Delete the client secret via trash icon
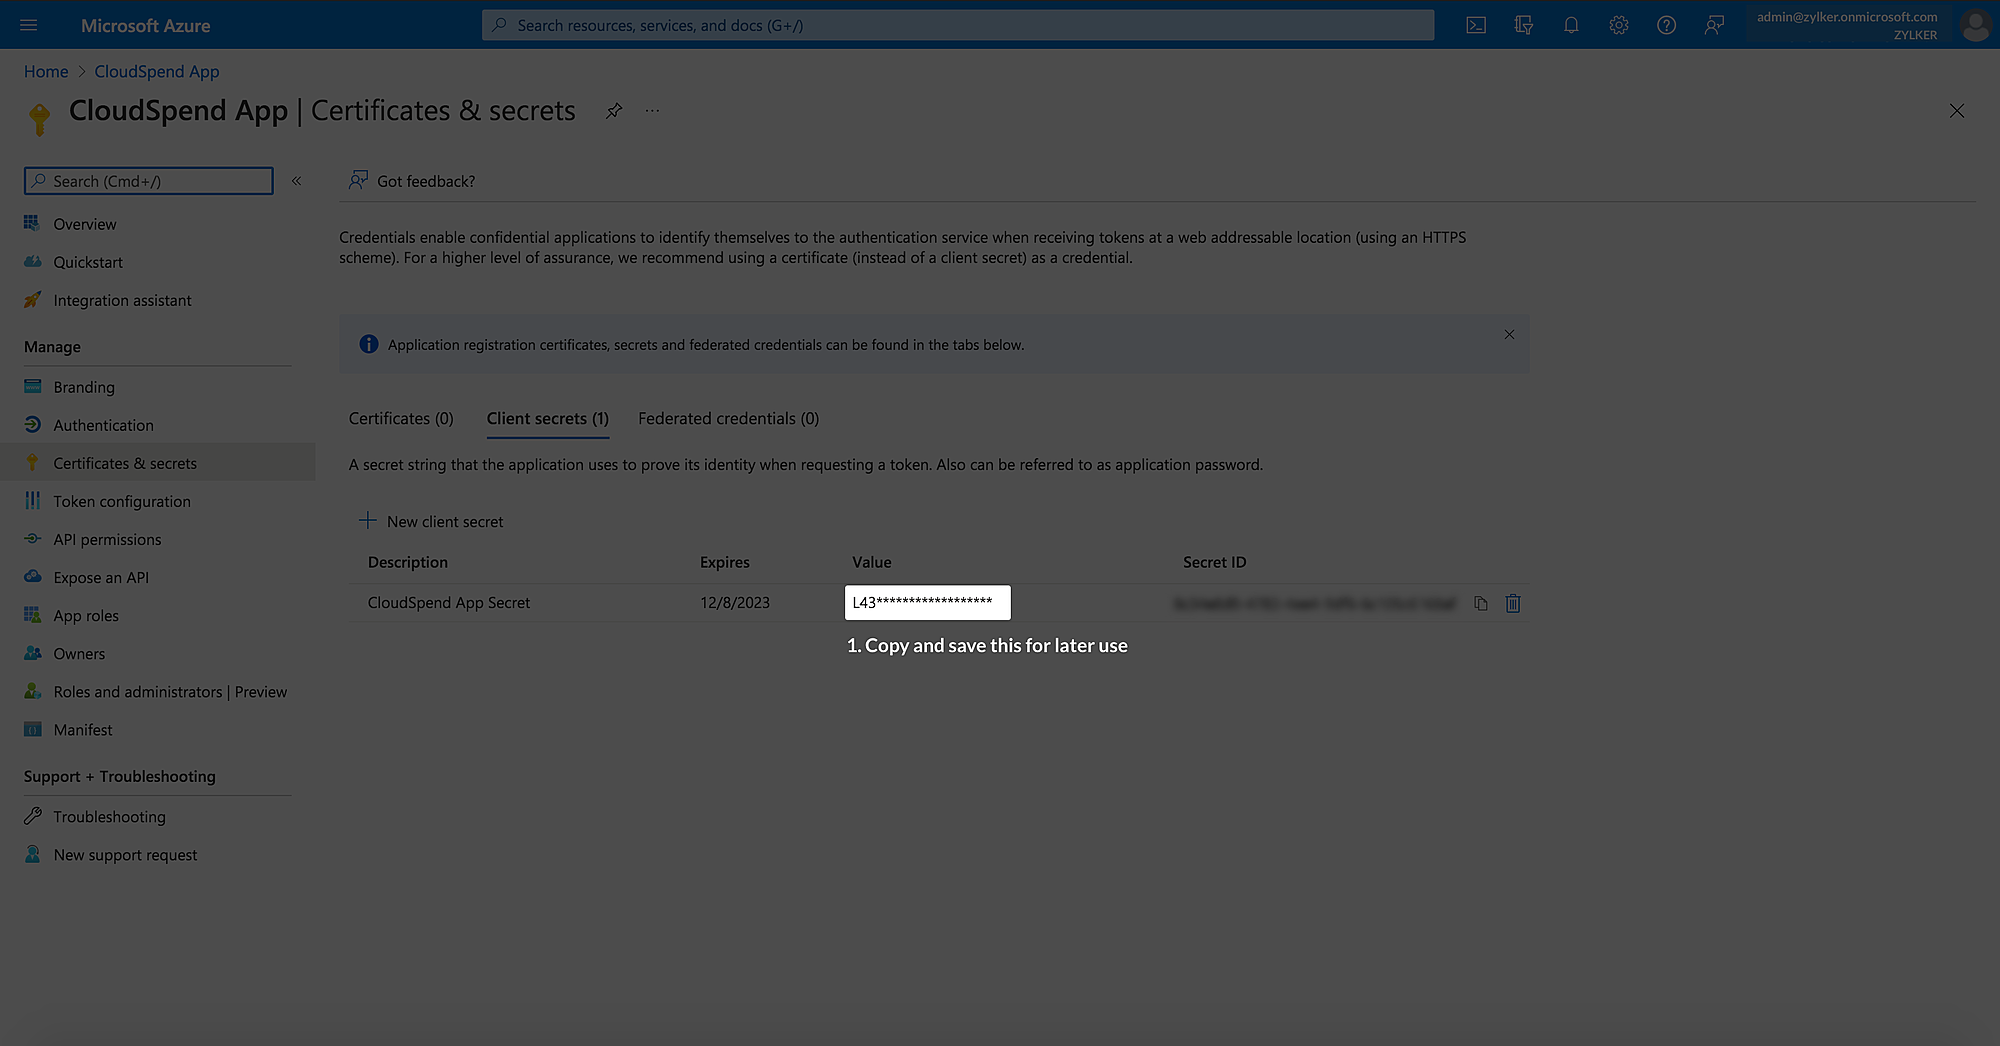This screenshot has height=1046, width=2000. (x=1513, y=603)
